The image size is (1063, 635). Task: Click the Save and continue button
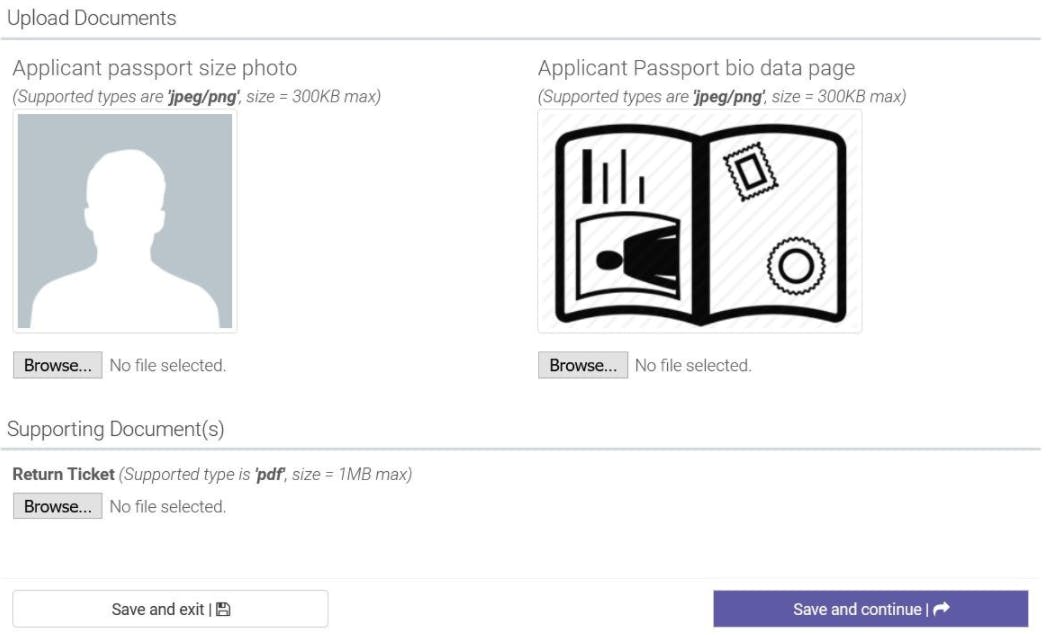870,609
